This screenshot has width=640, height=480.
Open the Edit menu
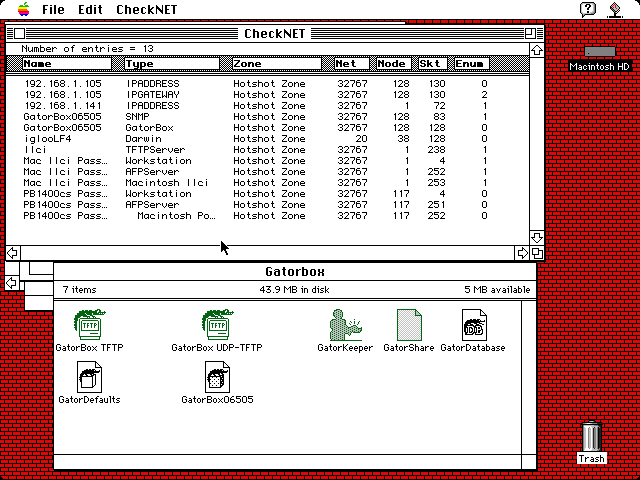point(90,9)
